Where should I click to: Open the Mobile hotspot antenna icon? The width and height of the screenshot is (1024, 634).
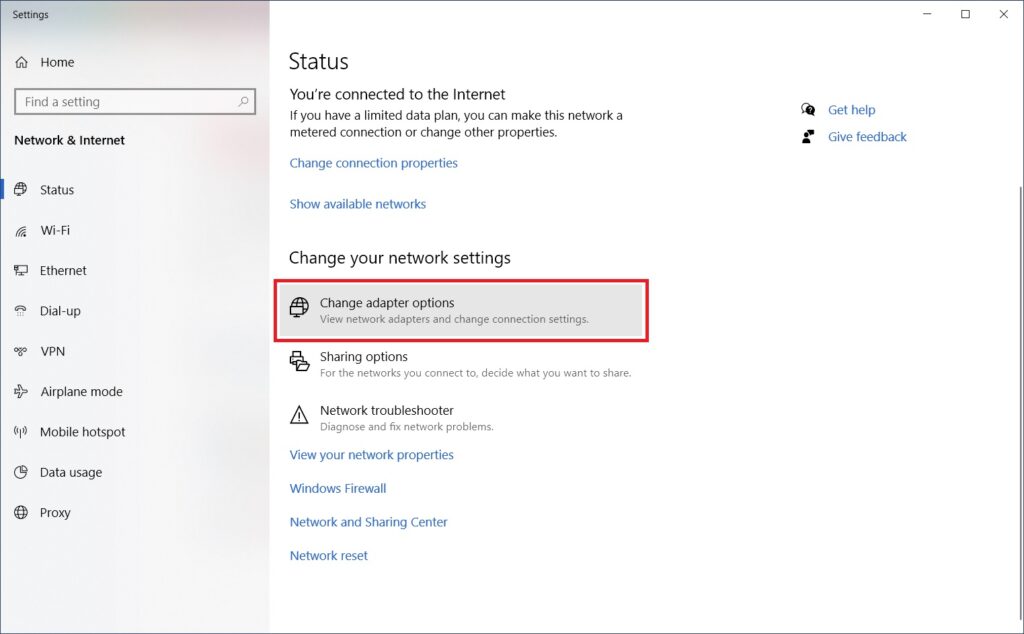pos(21,432)
